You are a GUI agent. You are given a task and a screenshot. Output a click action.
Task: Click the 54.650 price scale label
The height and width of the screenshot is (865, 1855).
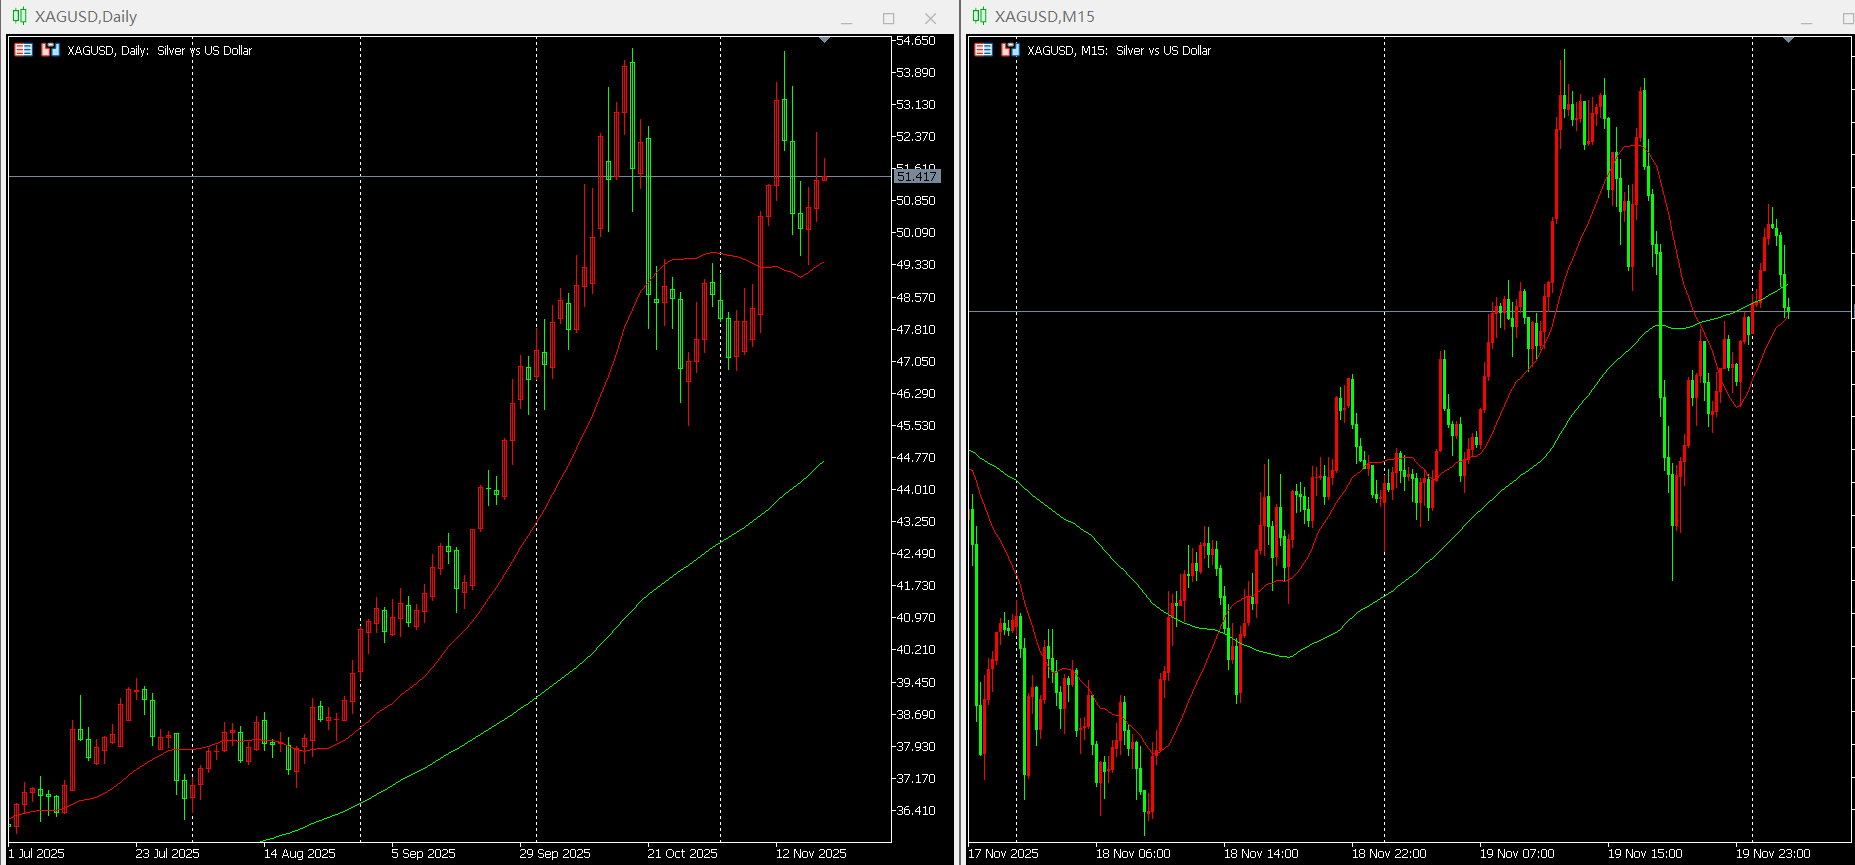point(915,41)
